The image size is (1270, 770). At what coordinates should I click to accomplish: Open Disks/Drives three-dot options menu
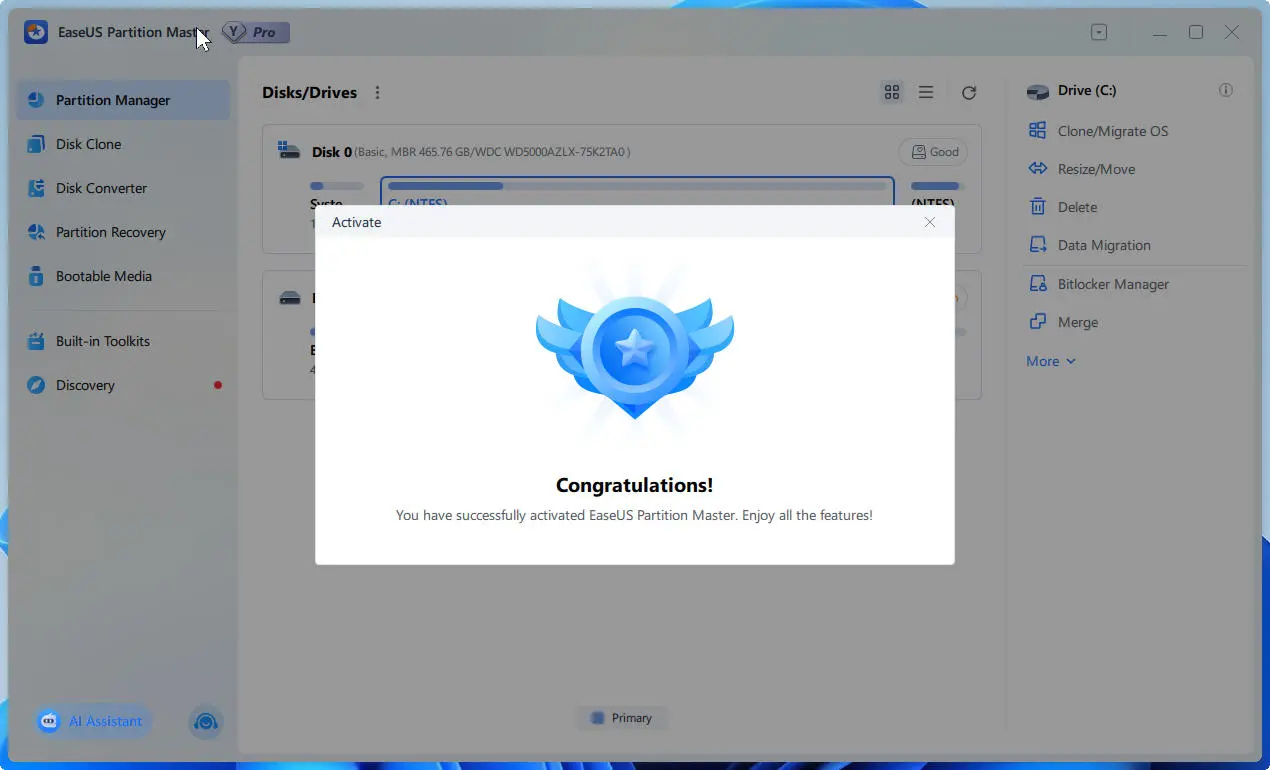[377, 92]
